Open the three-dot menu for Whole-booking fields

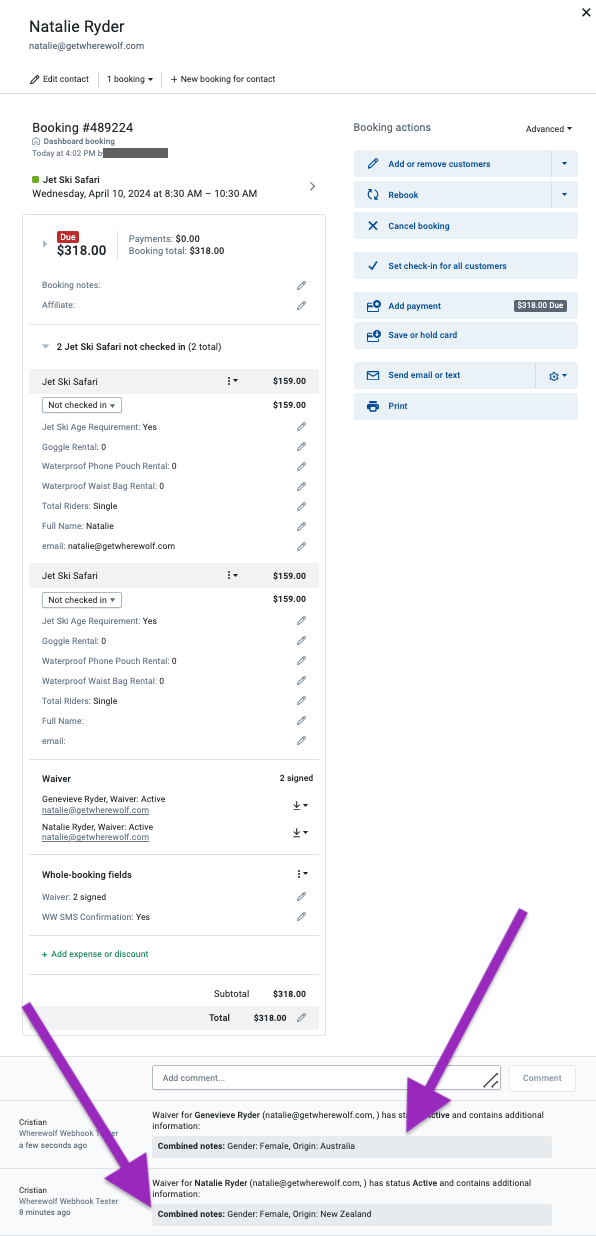pos(301,875)
